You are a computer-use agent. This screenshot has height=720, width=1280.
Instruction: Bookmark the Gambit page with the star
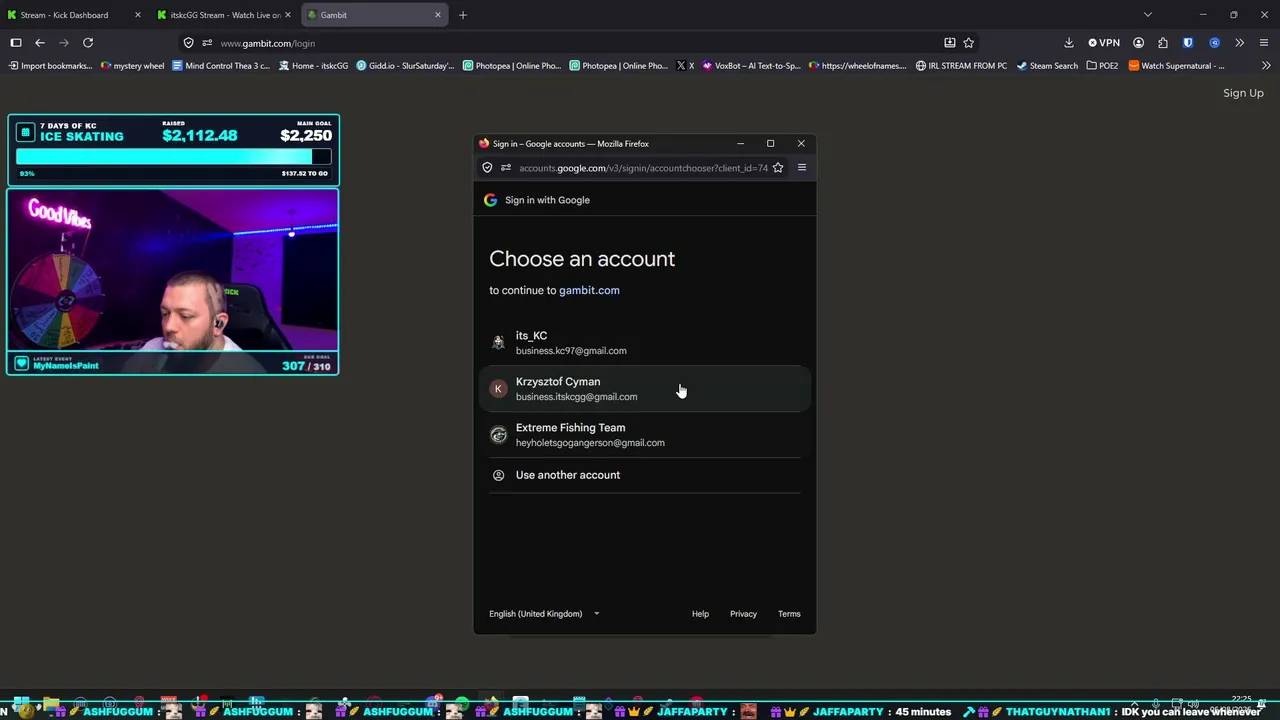pos(968,43)
